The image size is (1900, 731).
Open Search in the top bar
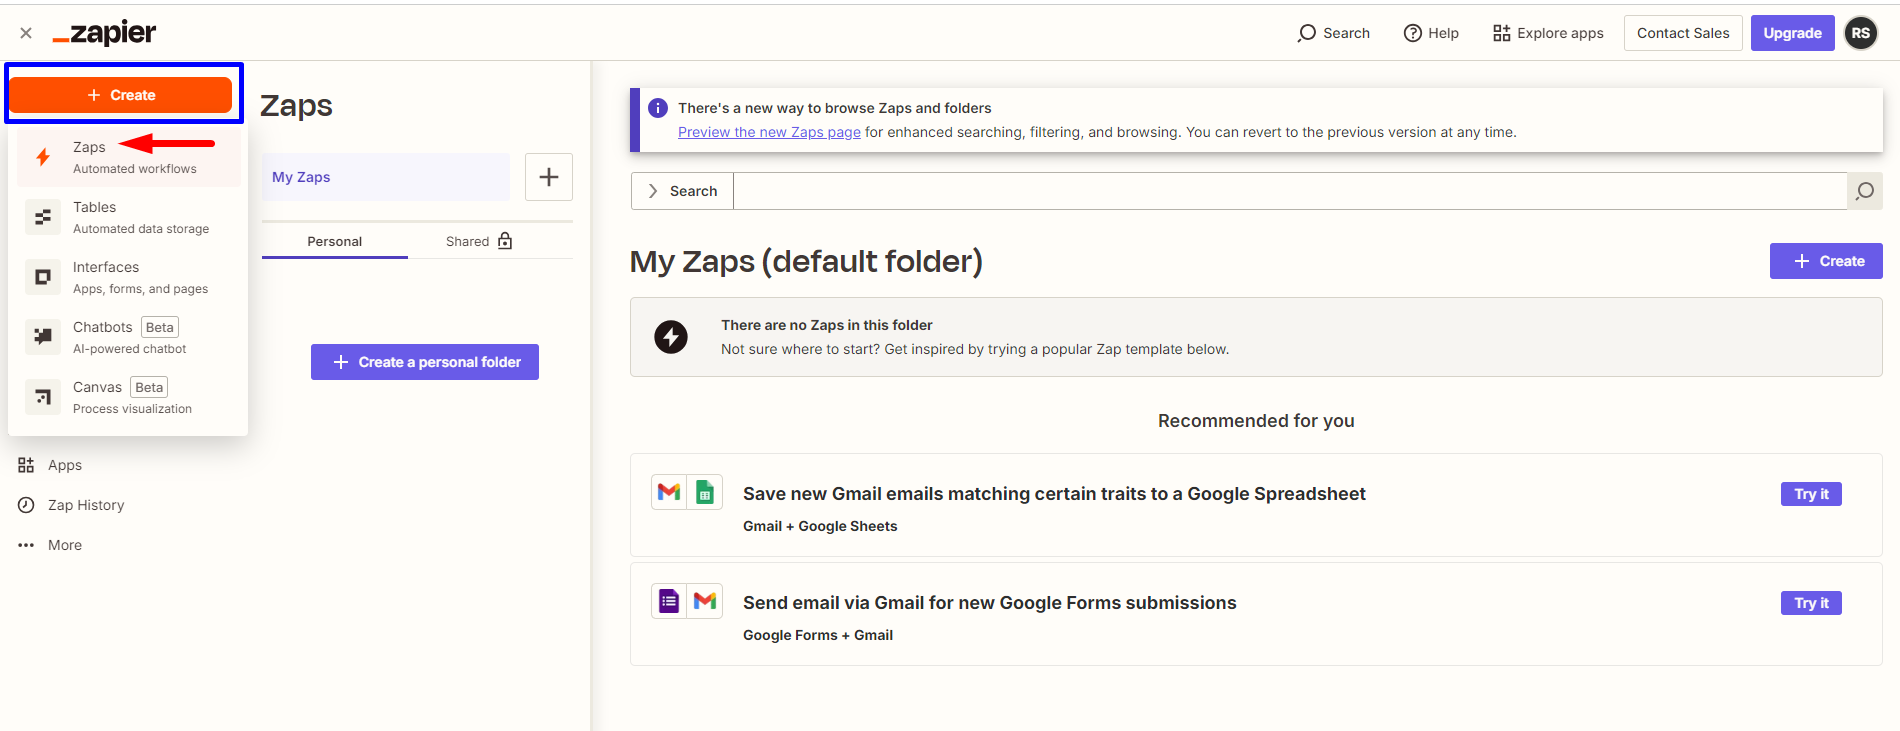pos(1334,33)
